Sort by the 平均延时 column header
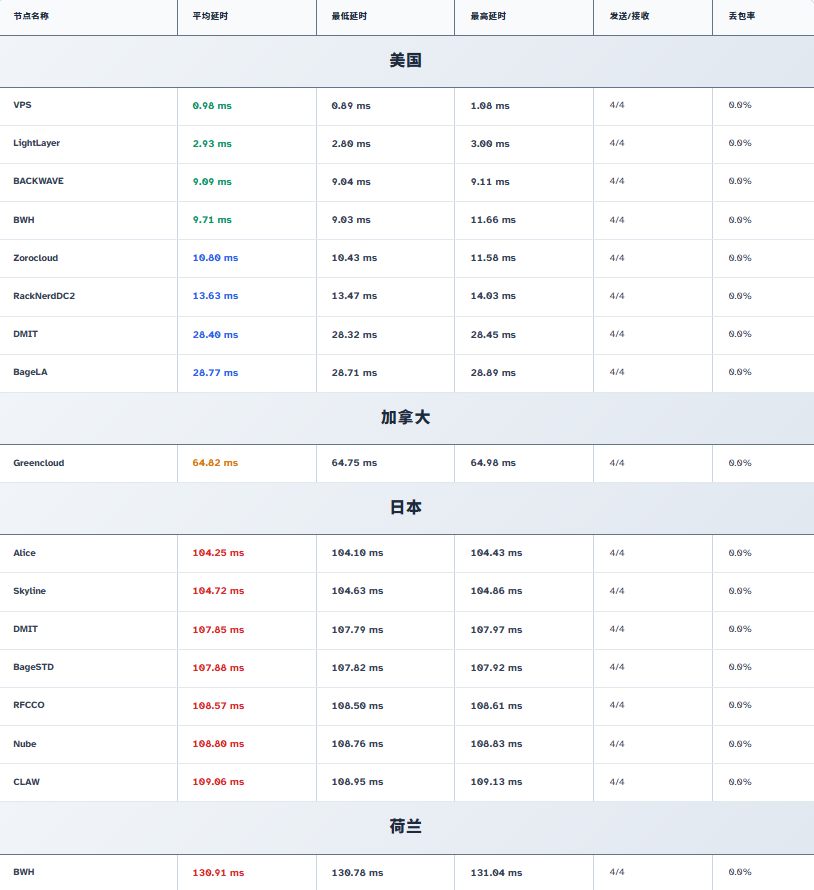 coord(210,16)
